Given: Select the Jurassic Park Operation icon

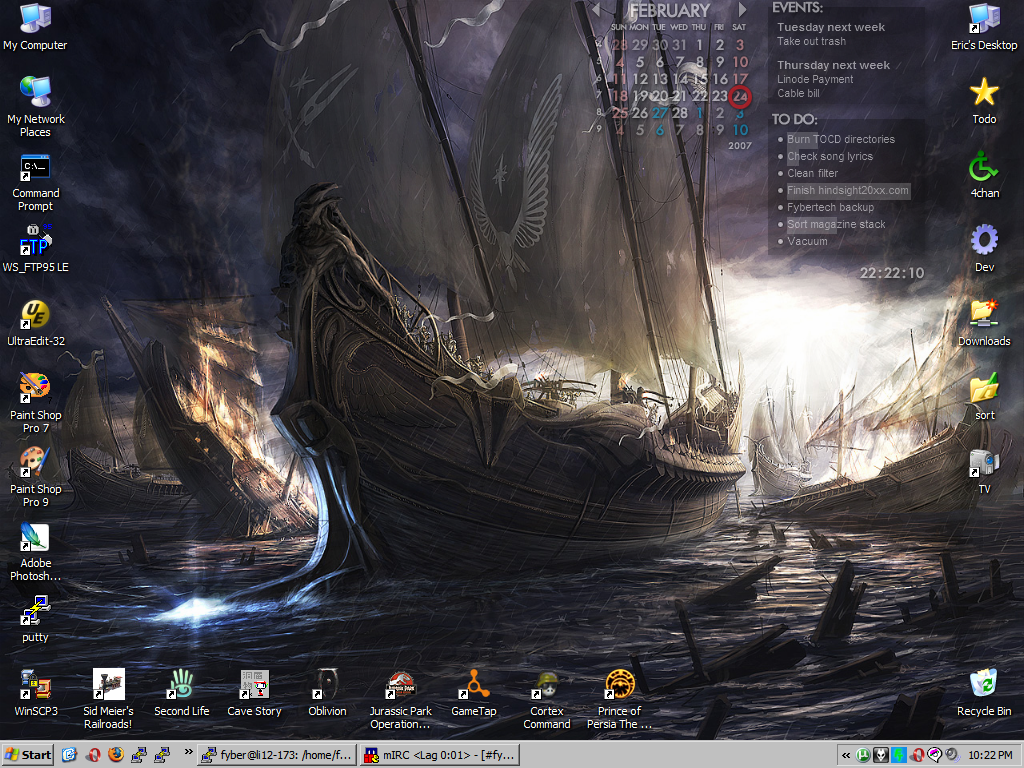Looking at the screenshot, I should [400, 699].
